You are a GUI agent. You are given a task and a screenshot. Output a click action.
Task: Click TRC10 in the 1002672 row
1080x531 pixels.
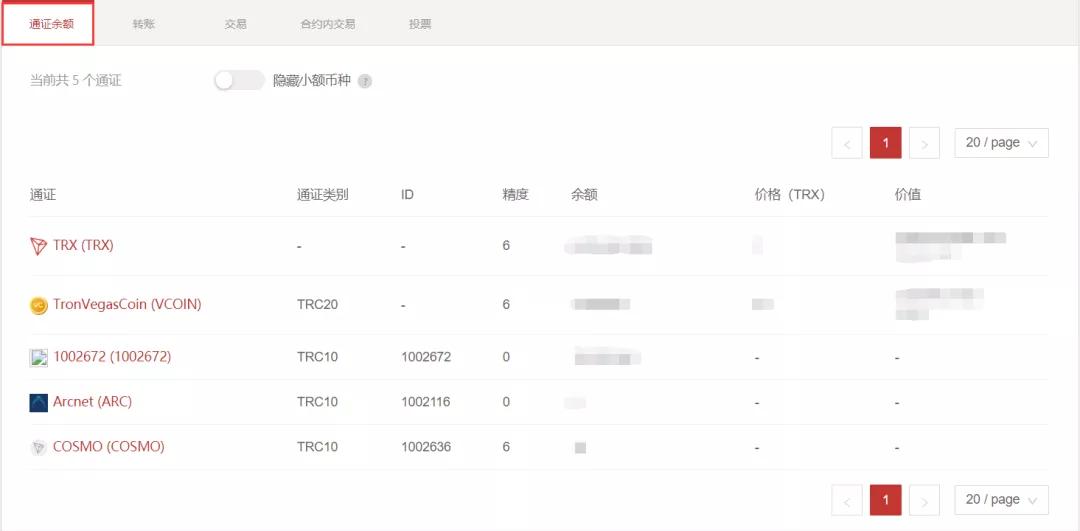coord(318,357)
